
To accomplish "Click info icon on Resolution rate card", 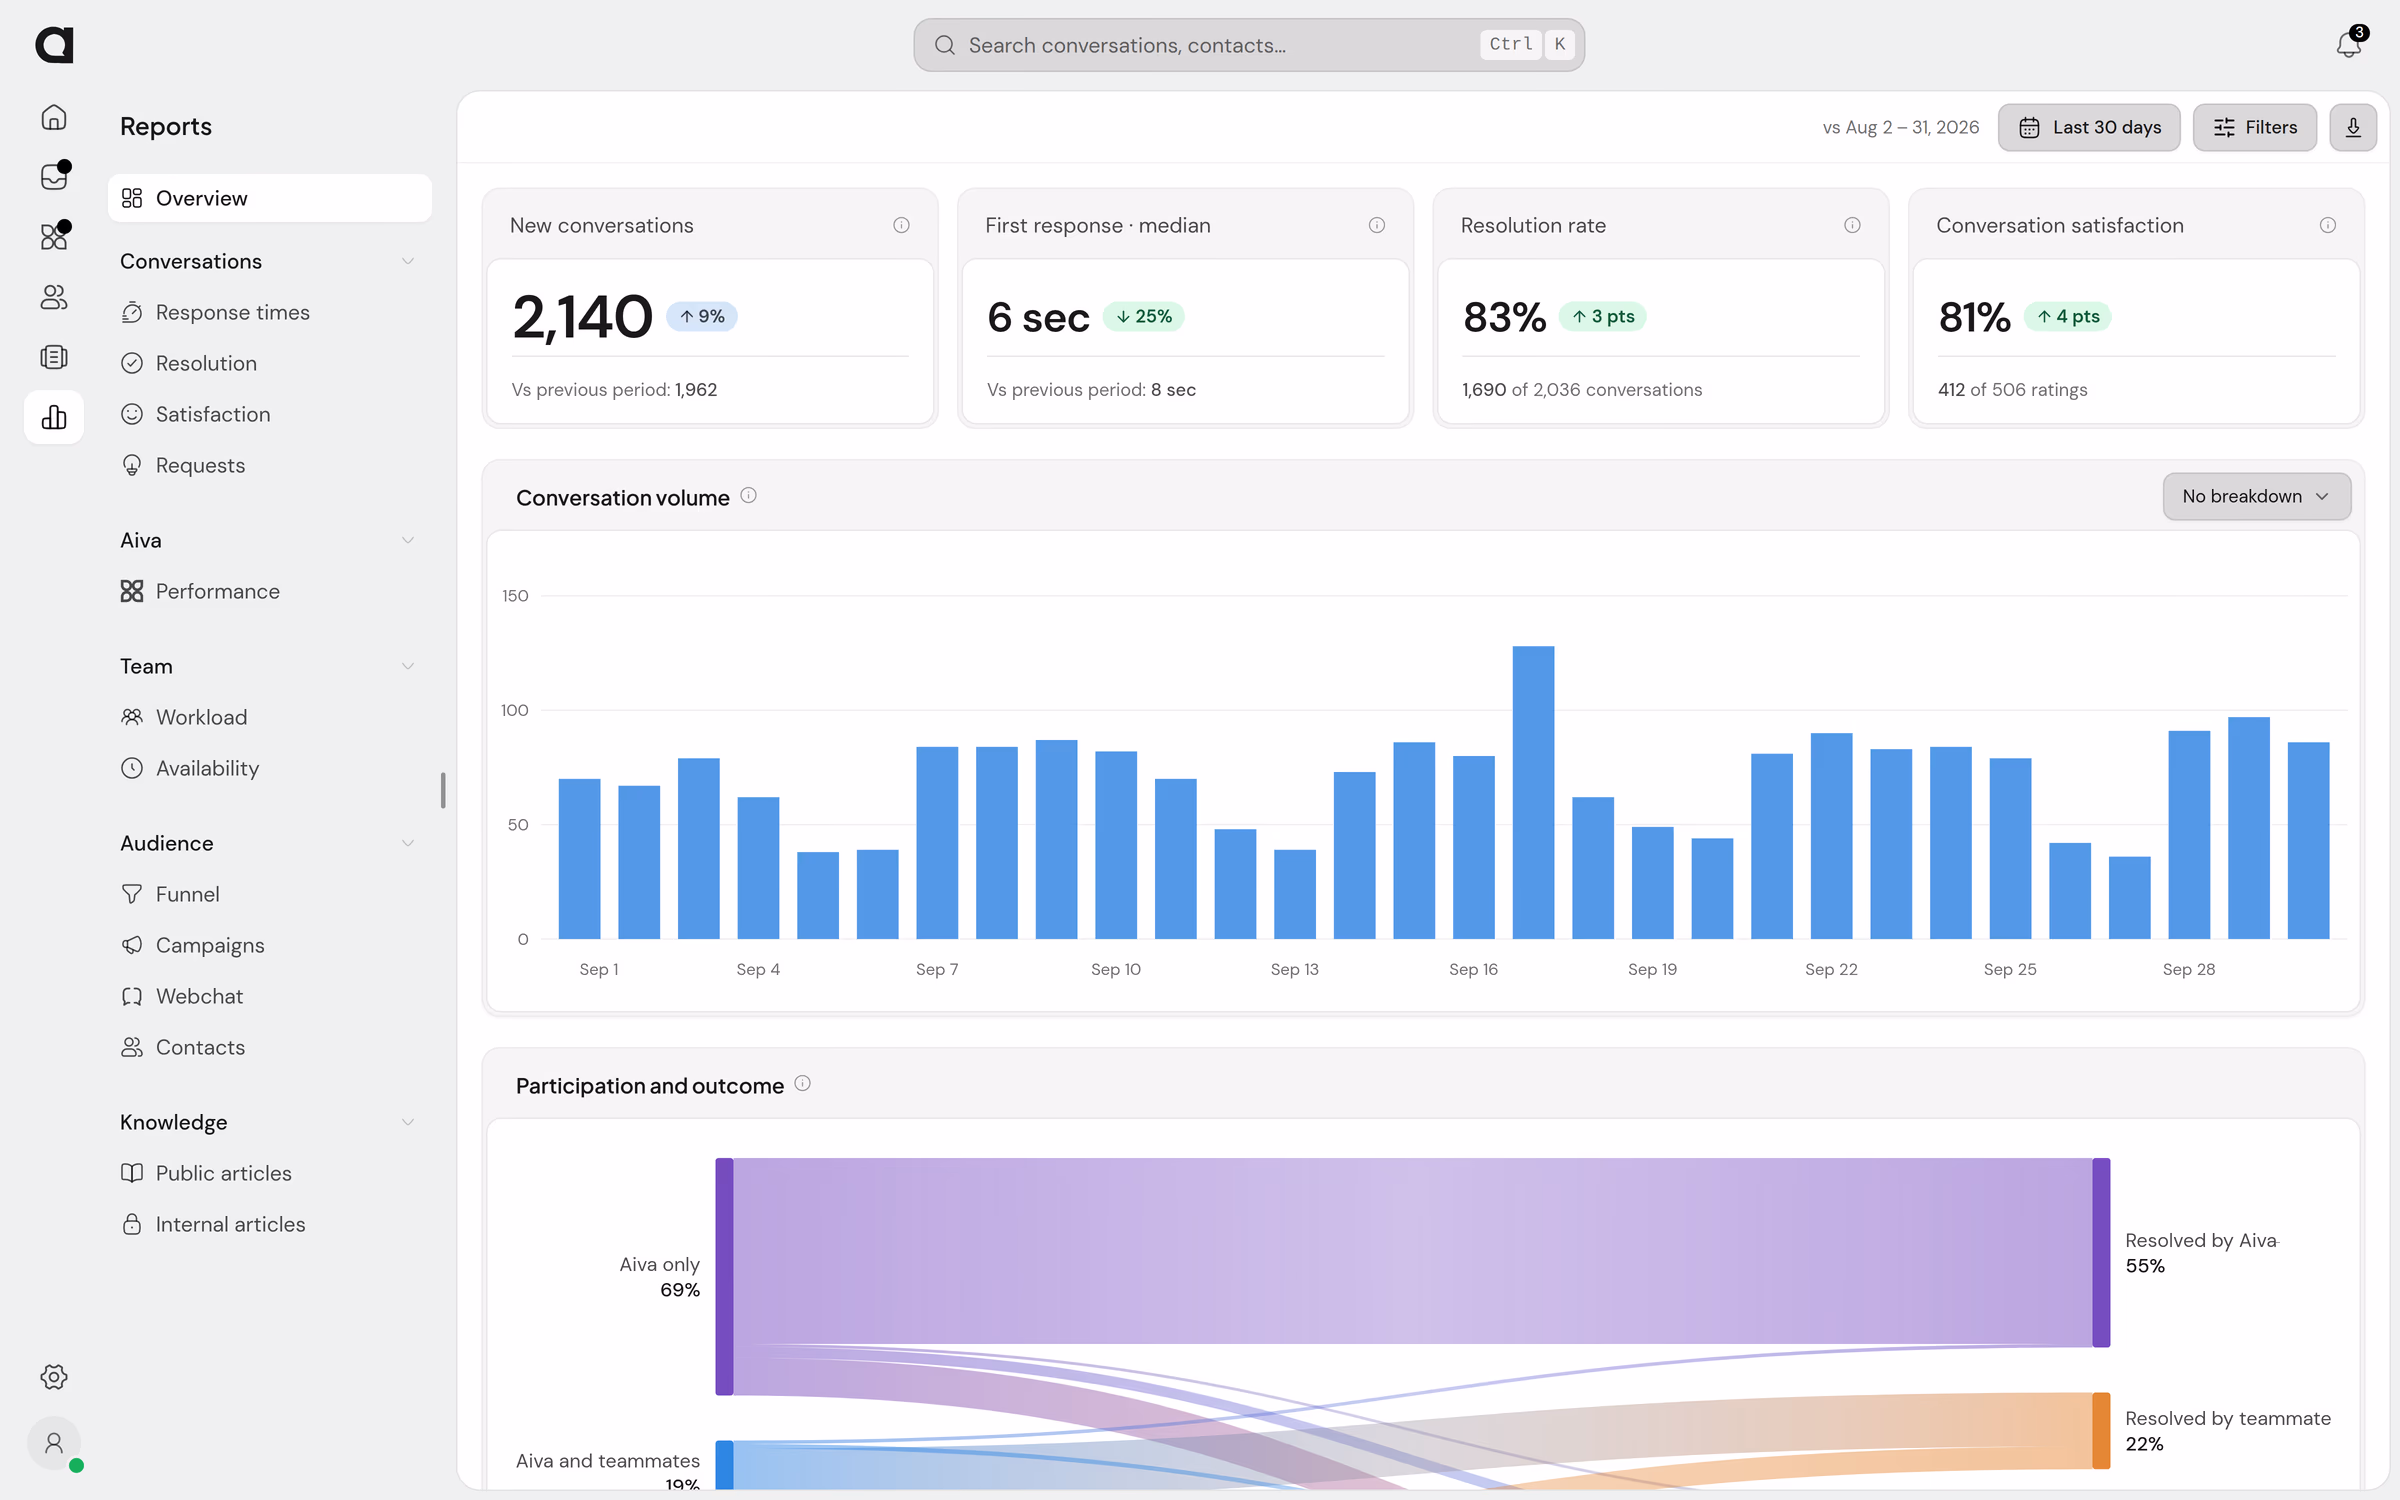I will coord(1852,225).
